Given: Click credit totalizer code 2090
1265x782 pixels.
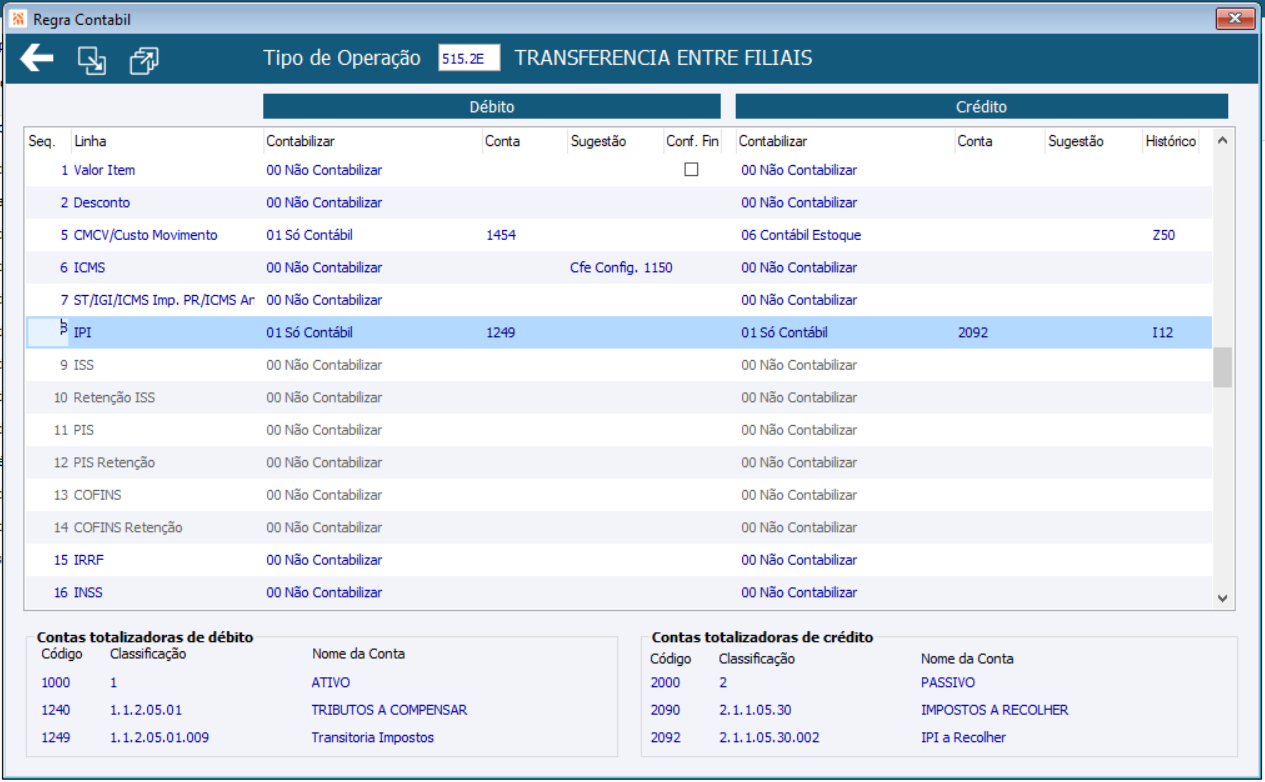Looking at the screenshot, I should 665,710.
